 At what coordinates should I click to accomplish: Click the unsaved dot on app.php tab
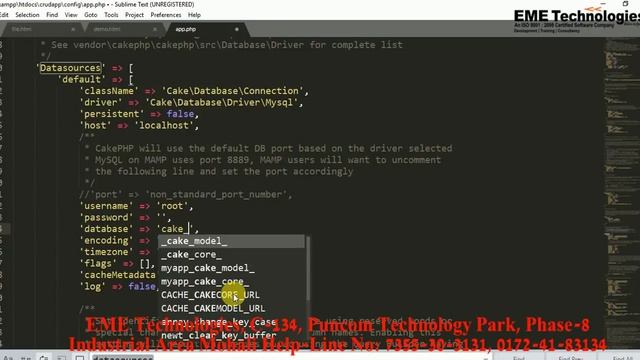pyautogui.click(x=237, y=29)
